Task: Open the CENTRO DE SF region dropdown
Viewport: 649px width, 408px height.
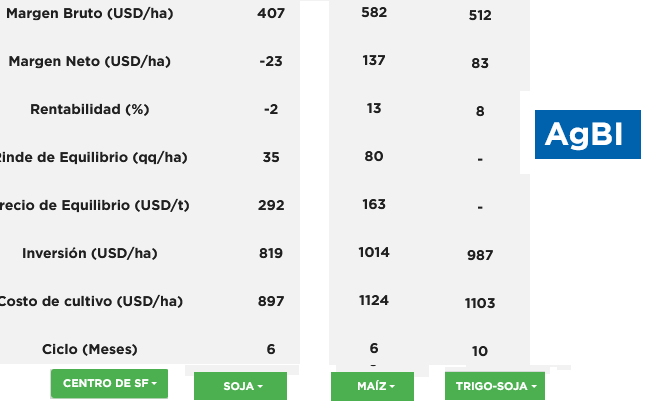Action: [x=109, y=384]
